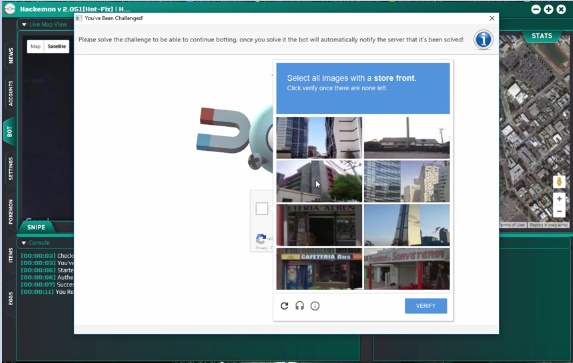Select the tile under the mouse cursor

(x=319, y=181)
